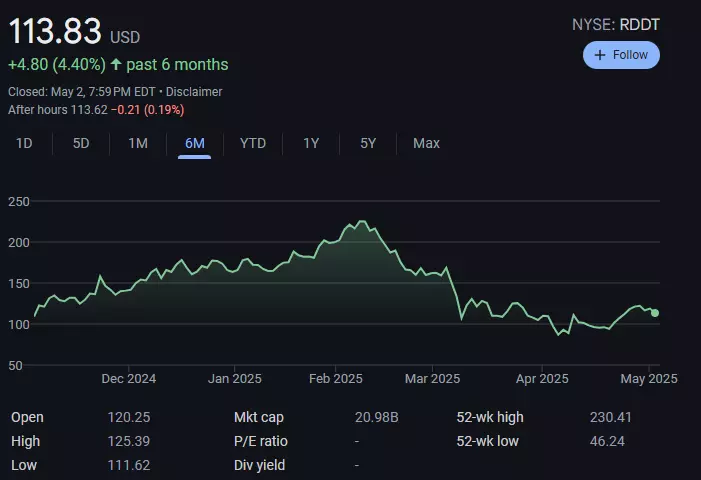This screenshot has height=480, width=701.
Task: Switch chart to 1D range
Action: [24, 143]
